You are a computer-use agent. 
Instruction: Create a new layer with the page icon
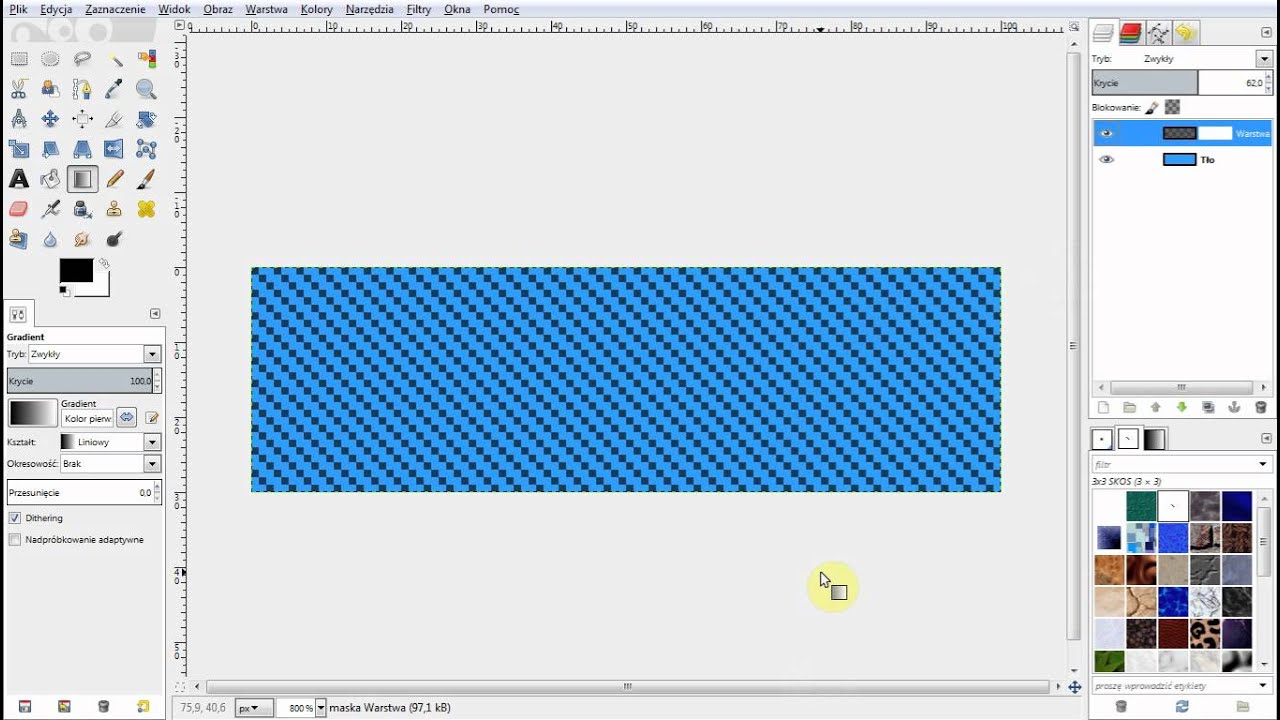coord(1104,407)
